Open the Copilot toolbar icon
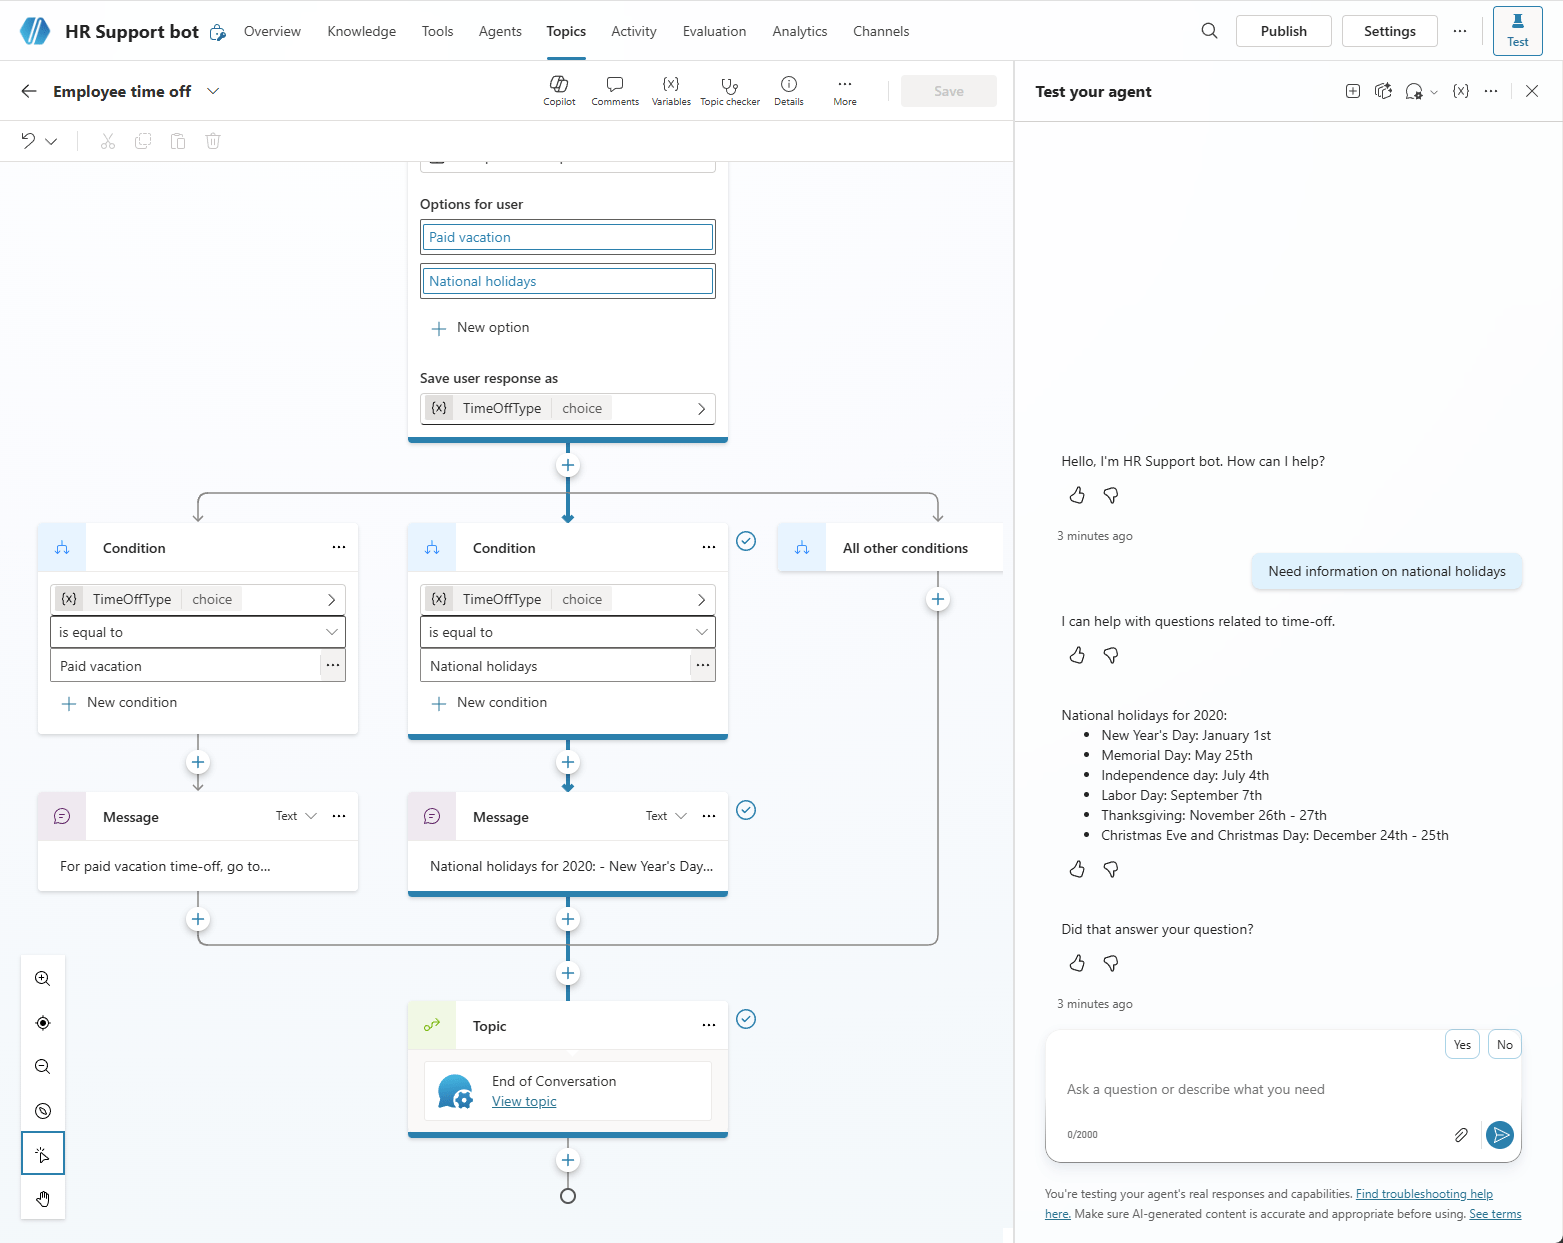Viewport: 1563px width, 1243px height. point(559,90)
